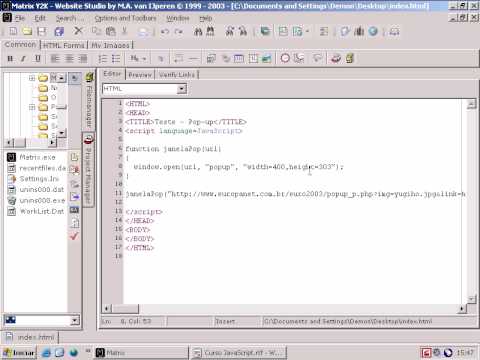The height and width of the screenshot is (360, 480).
Task: Click the insert image icon
Action: point(266,59)
